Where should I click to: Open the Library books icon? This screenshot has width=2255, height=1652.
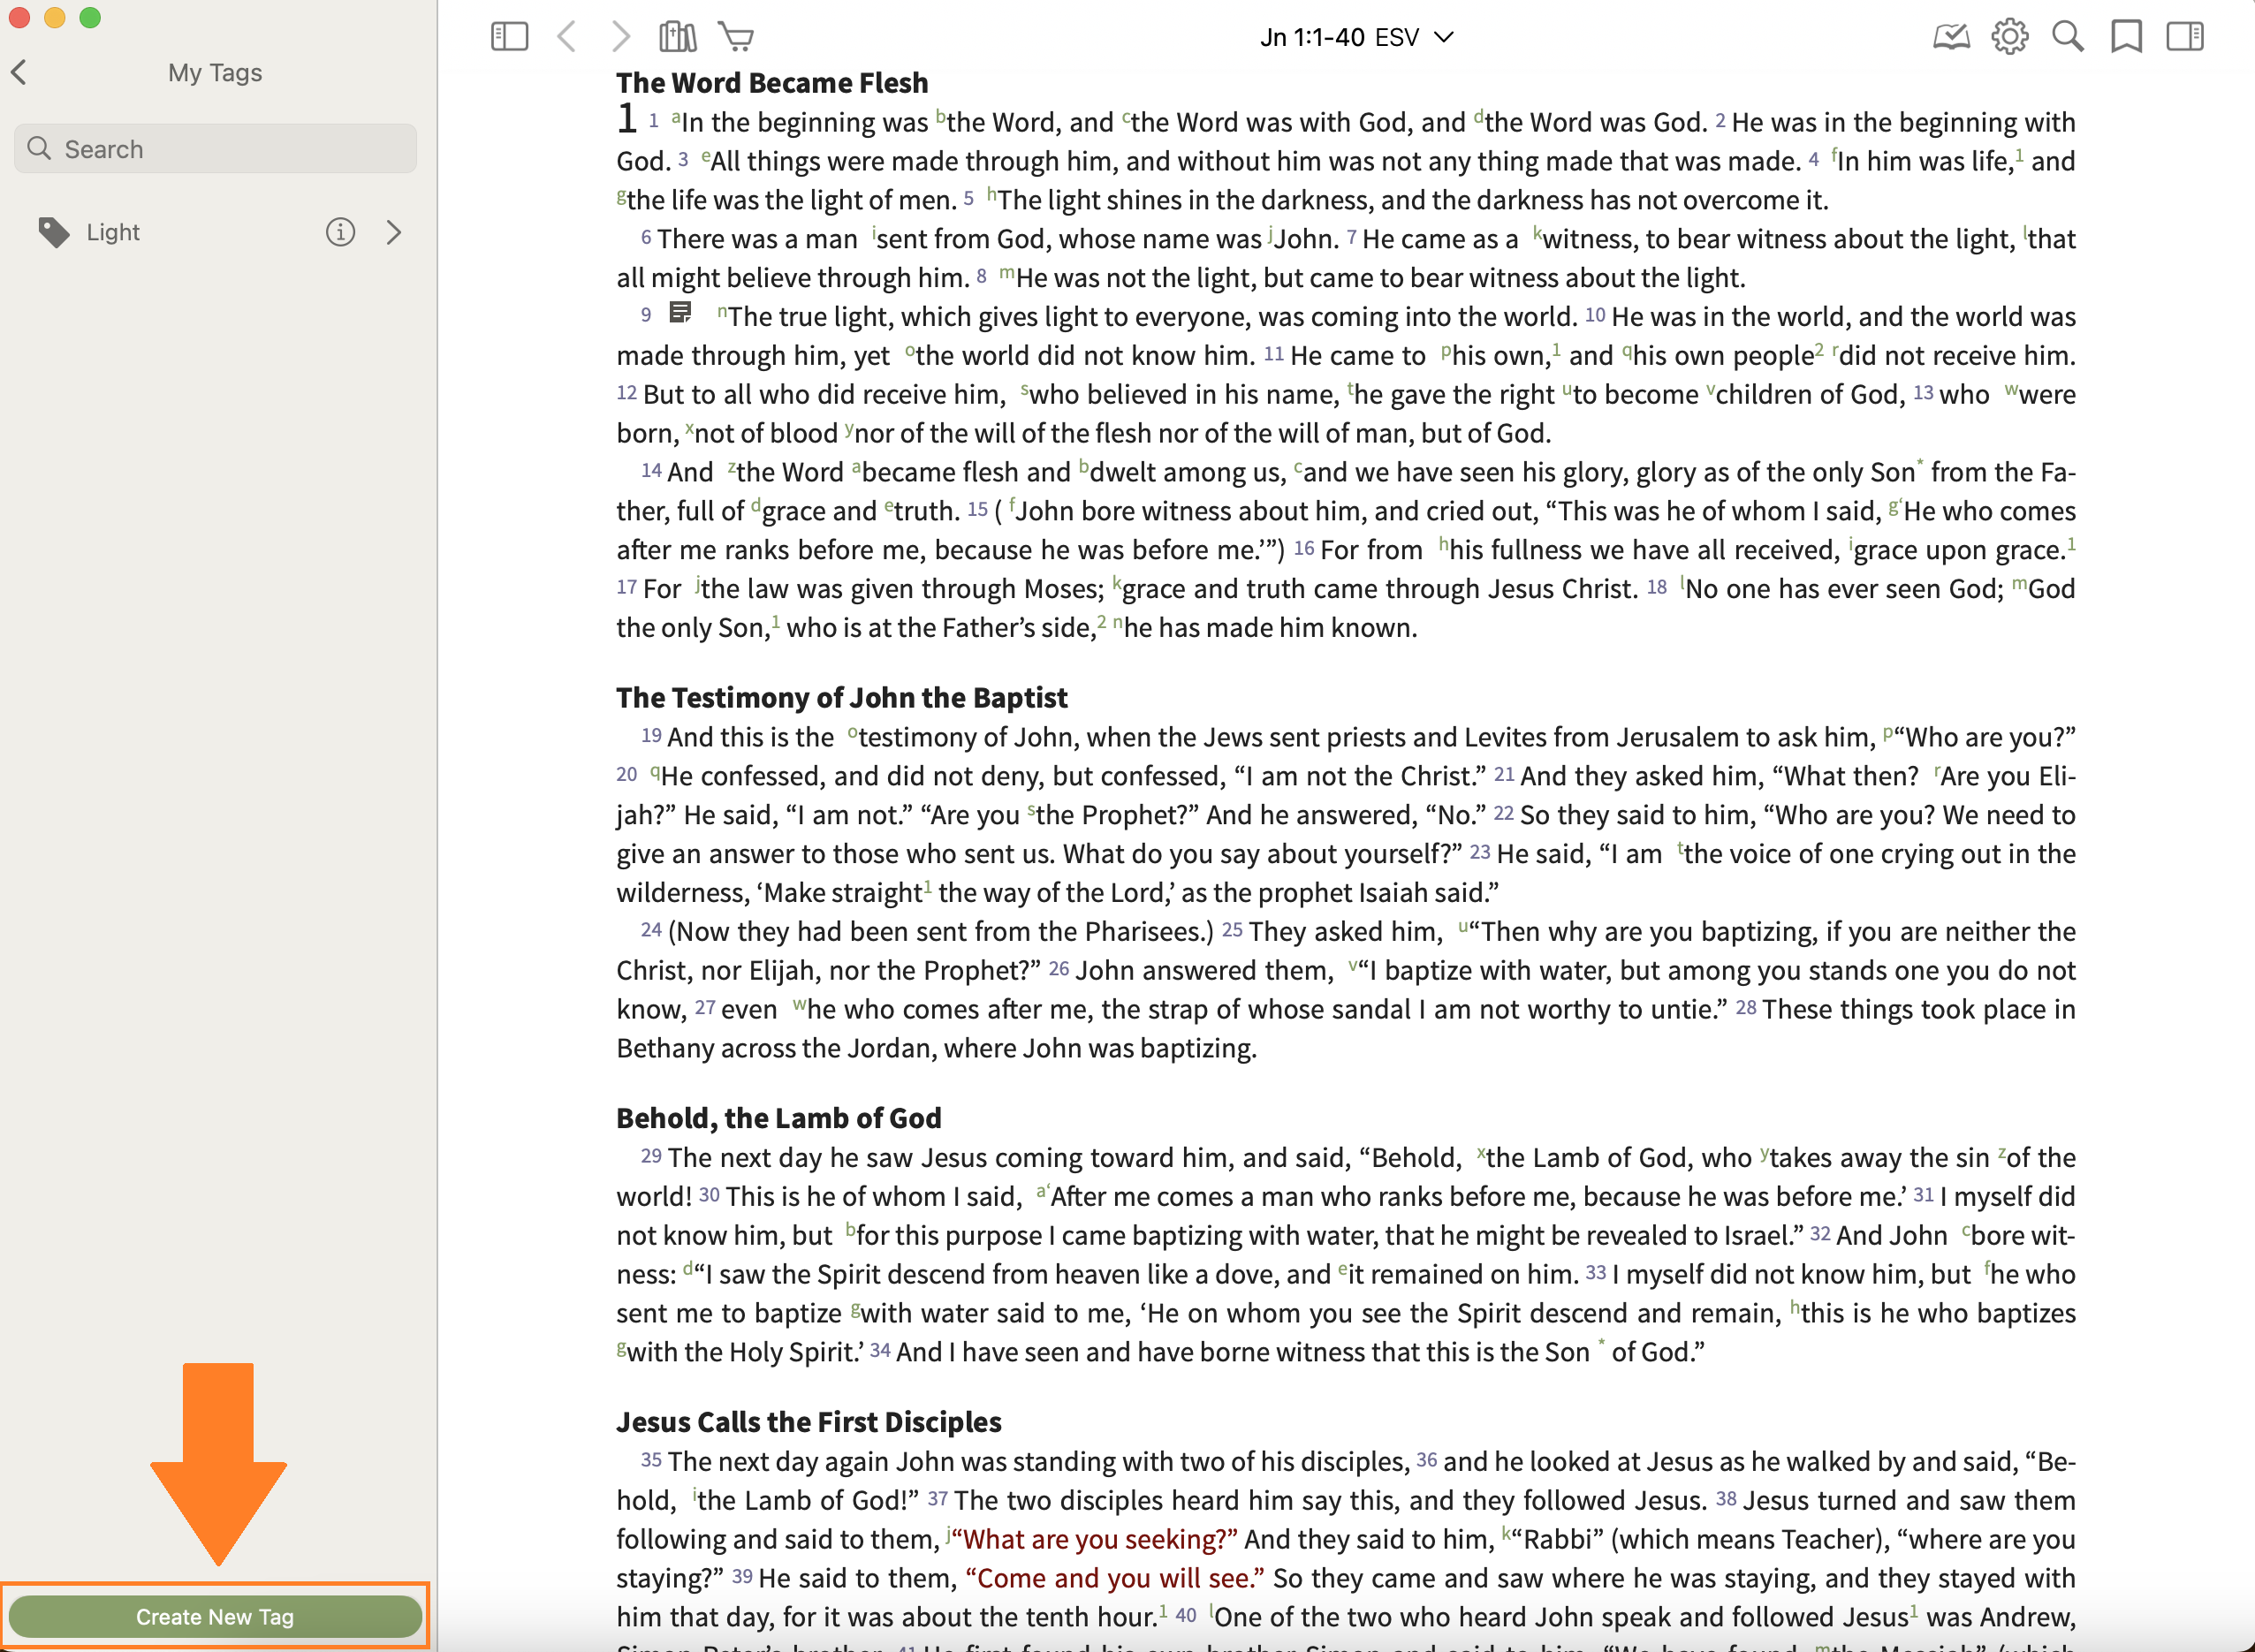click(x=678, y=37)
